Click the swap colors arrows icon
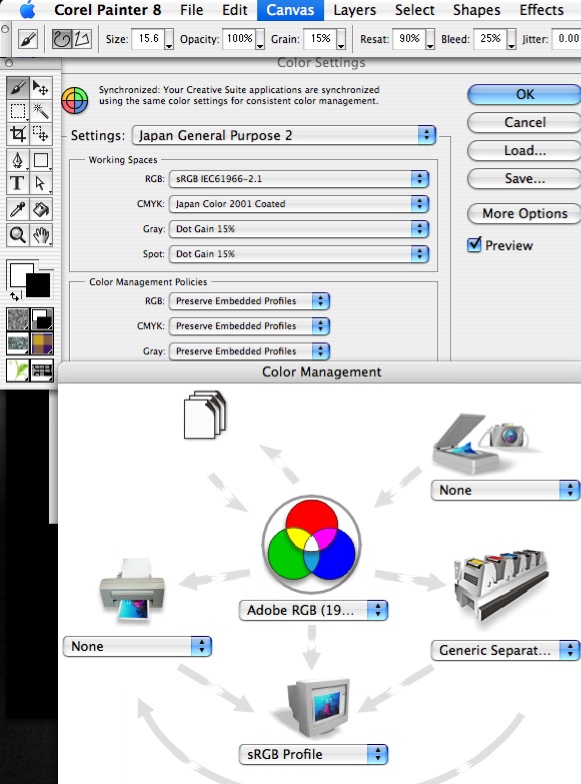This screenshot has height=784, width=581. 15,296
